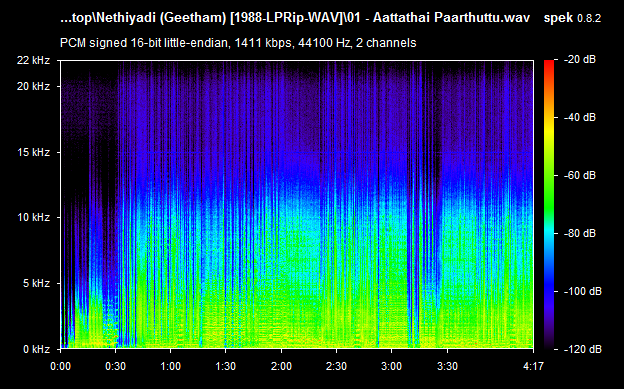This screenshot has width=624, height=389.
Task: Click the '-120 dB' legend label
Action: [x=583, y=350]
